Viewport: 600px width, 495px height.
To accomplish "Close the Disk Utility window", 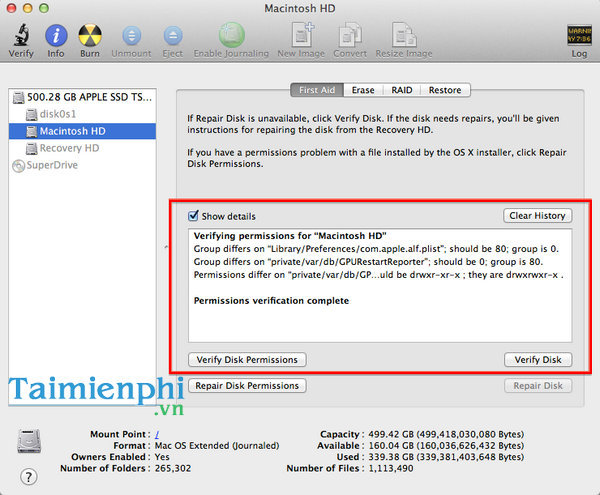I will click(x=11, y=8).
